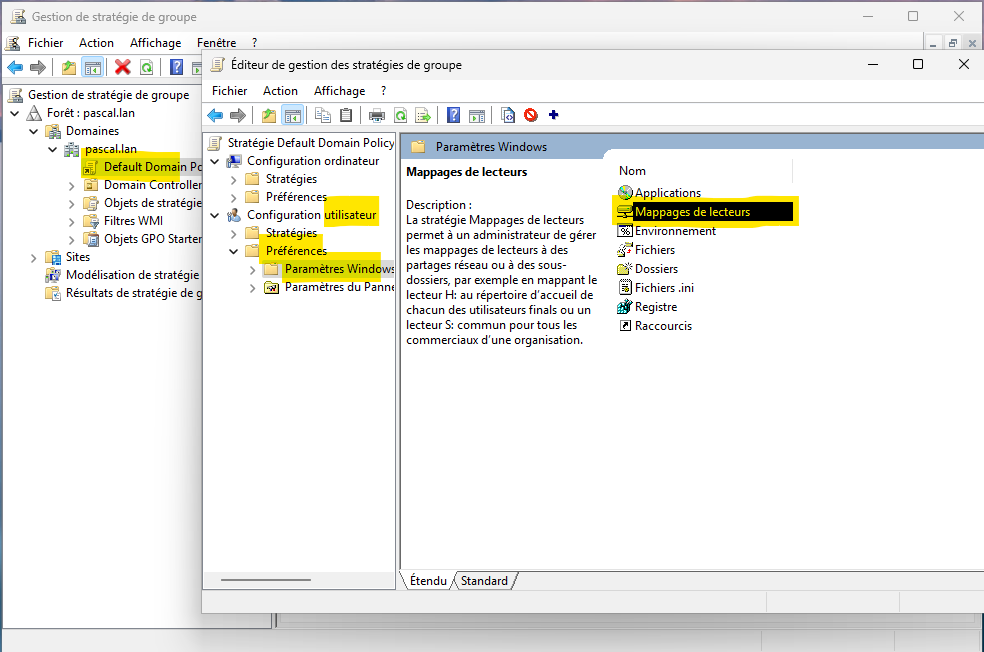984x652 pixels.
Task: Click Help icon in Gestion de stratégie toolbar
Action: click(177, 67)
